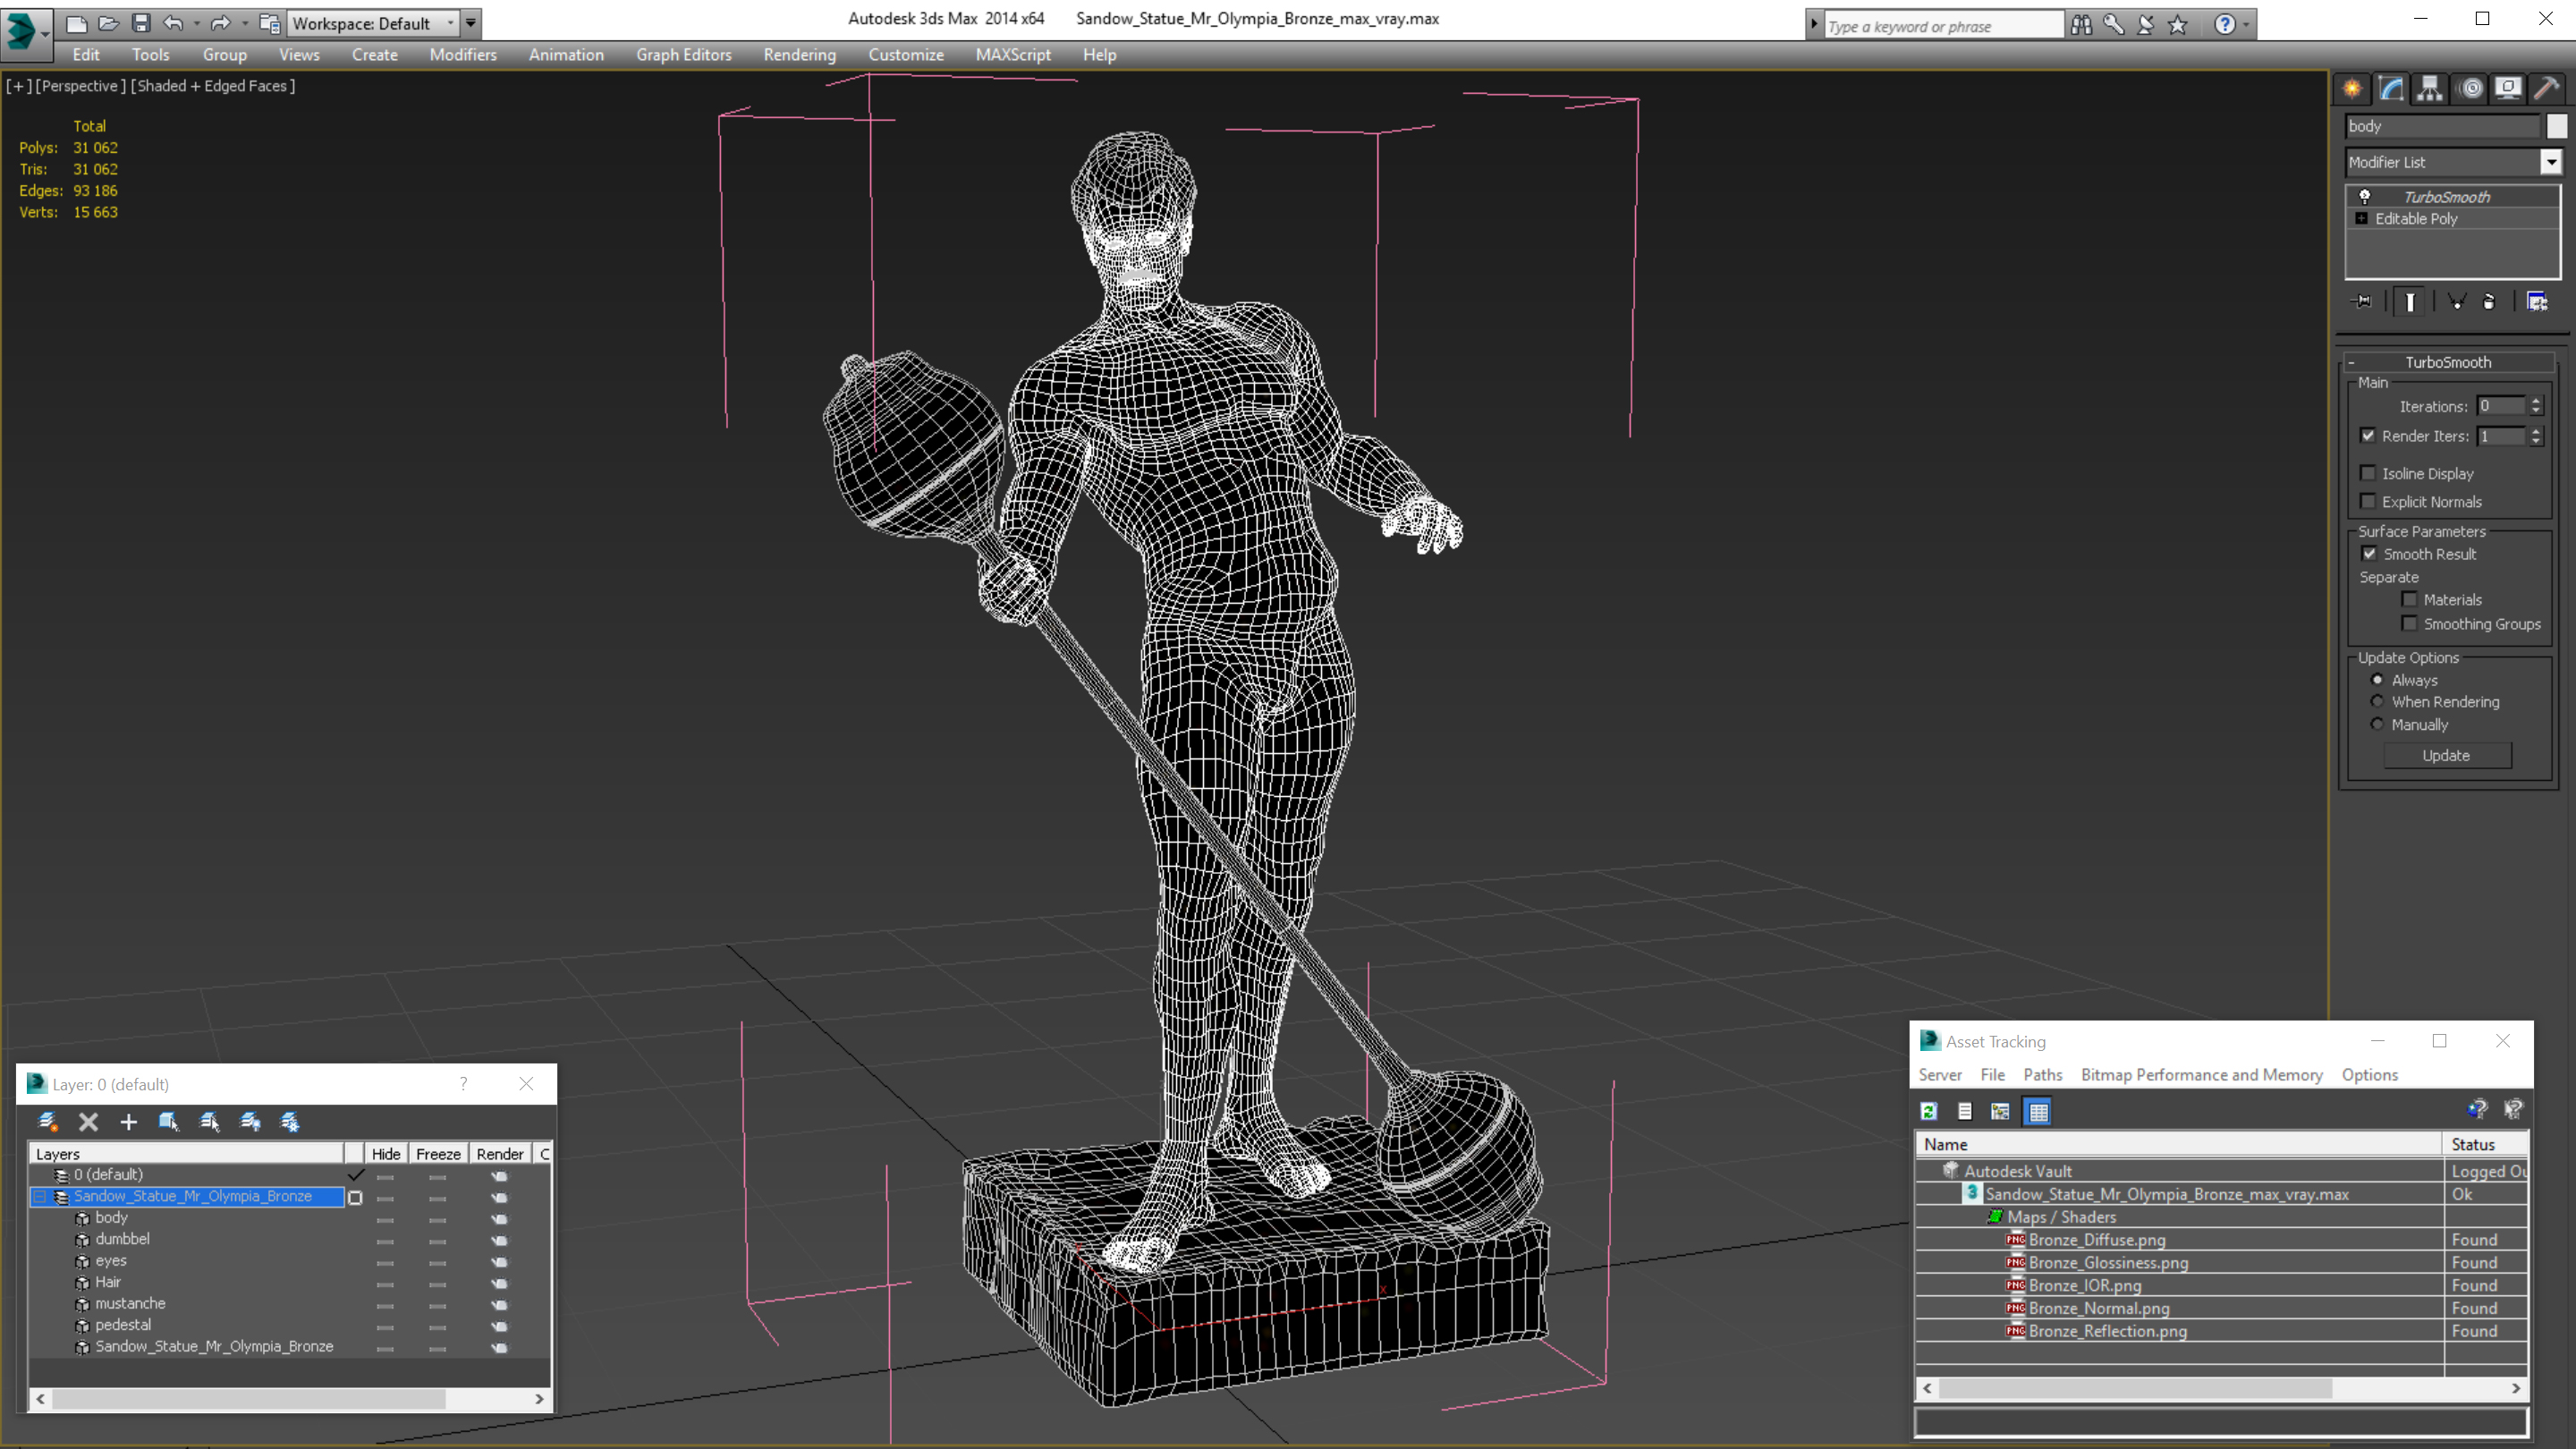Open quick access toolbar customize arrow
The height and width of the screenshot is (1449, 2576).
(471, 22)
